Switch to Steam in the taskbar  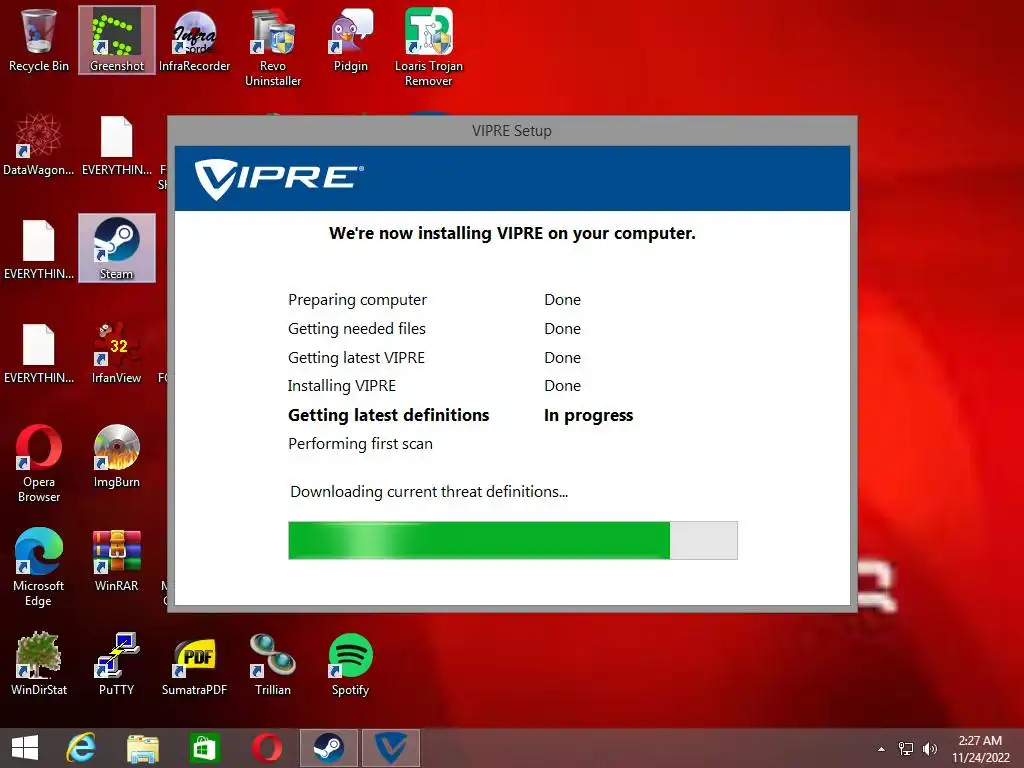click(x=328, y=748)
